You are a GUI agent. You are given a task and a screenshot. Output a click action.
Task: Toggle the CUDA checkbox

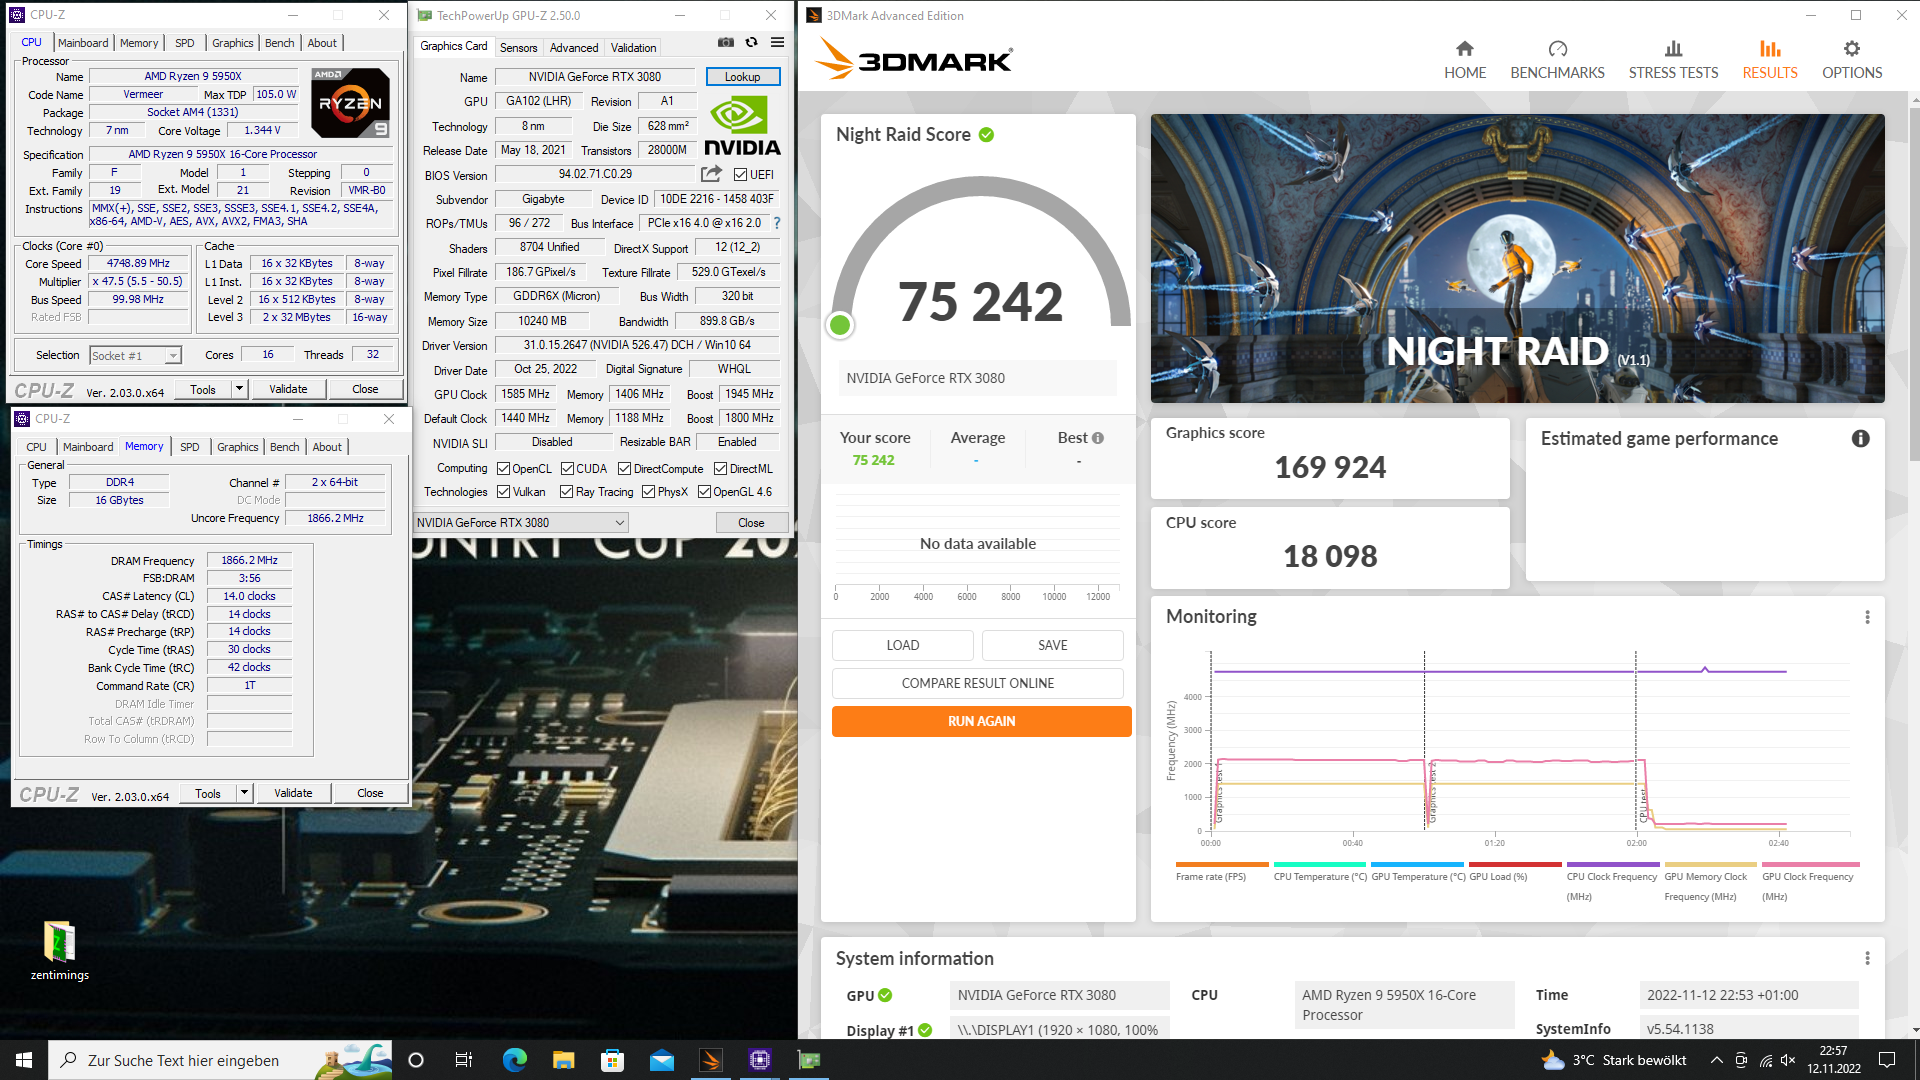pyautogui.click(x=567, y=469)
